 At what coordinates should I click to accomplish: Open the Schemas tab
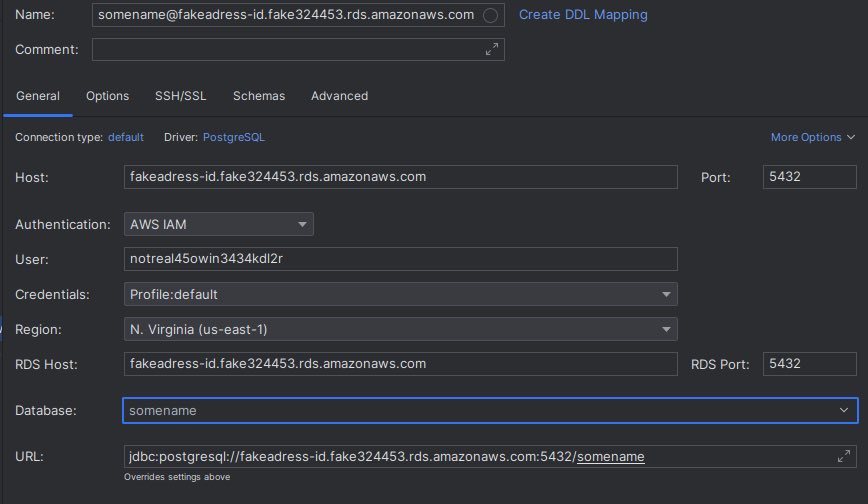coord(259,96)
